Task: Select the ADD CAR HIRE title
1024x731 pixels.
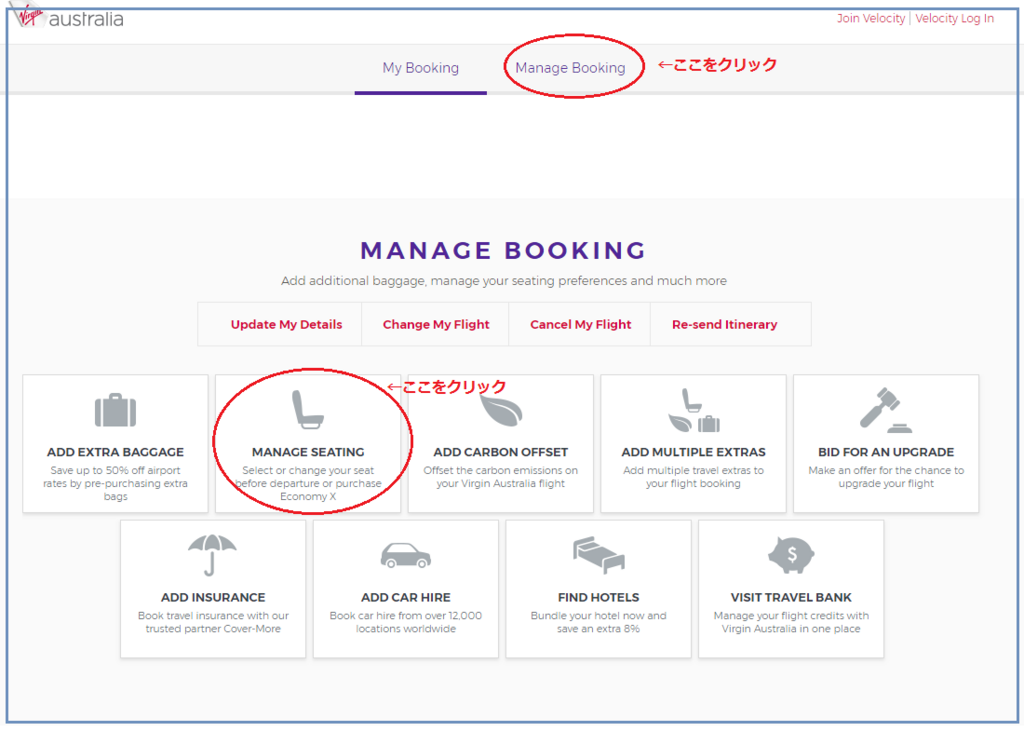Action: (x=406, y=598)
